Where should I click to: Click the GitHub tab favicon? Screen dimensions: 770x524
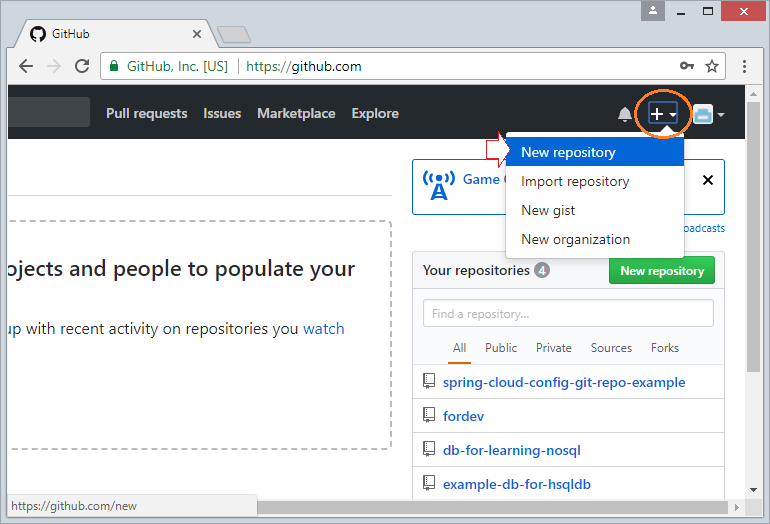[38, 34]
